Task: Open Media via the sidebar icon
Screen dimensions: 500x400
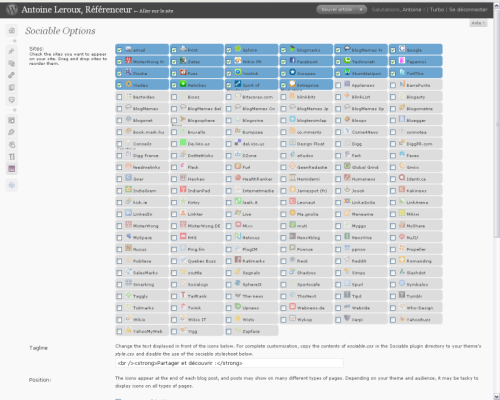Action: pyautogui.click(x=12, y=63)
